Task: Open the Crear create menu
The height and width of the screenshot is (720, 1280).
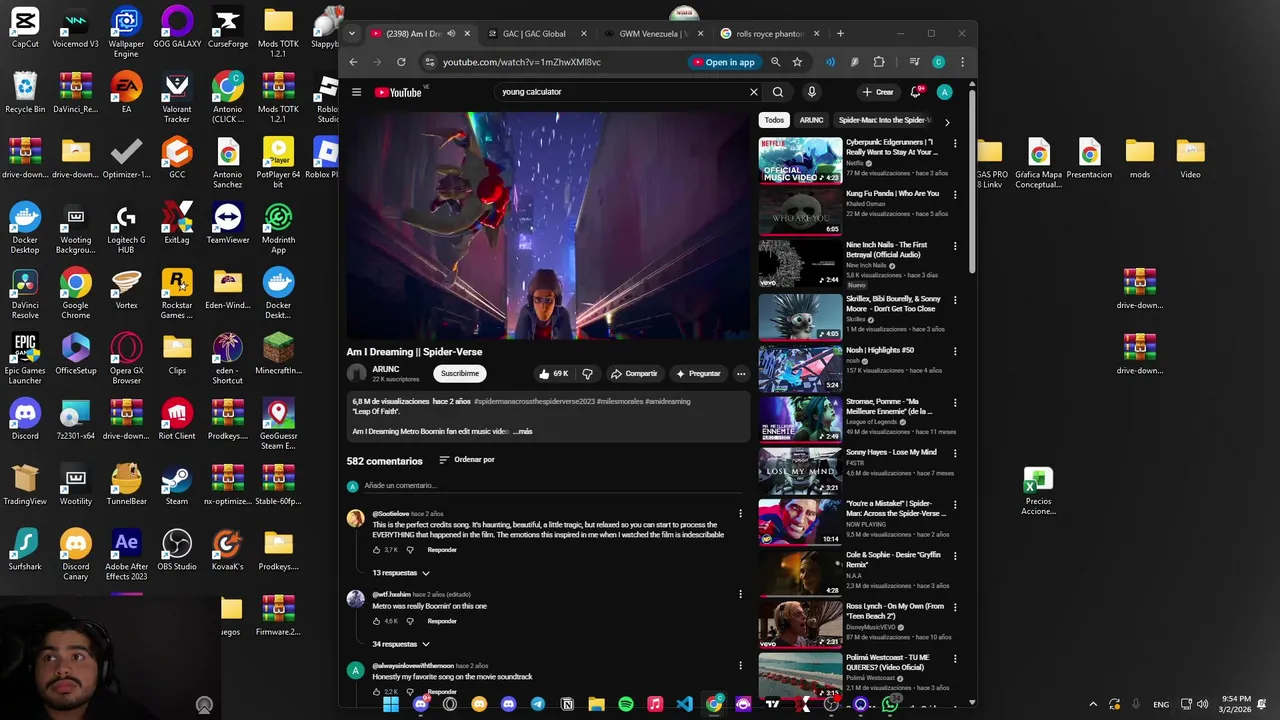Action: [x=878, y=92]
